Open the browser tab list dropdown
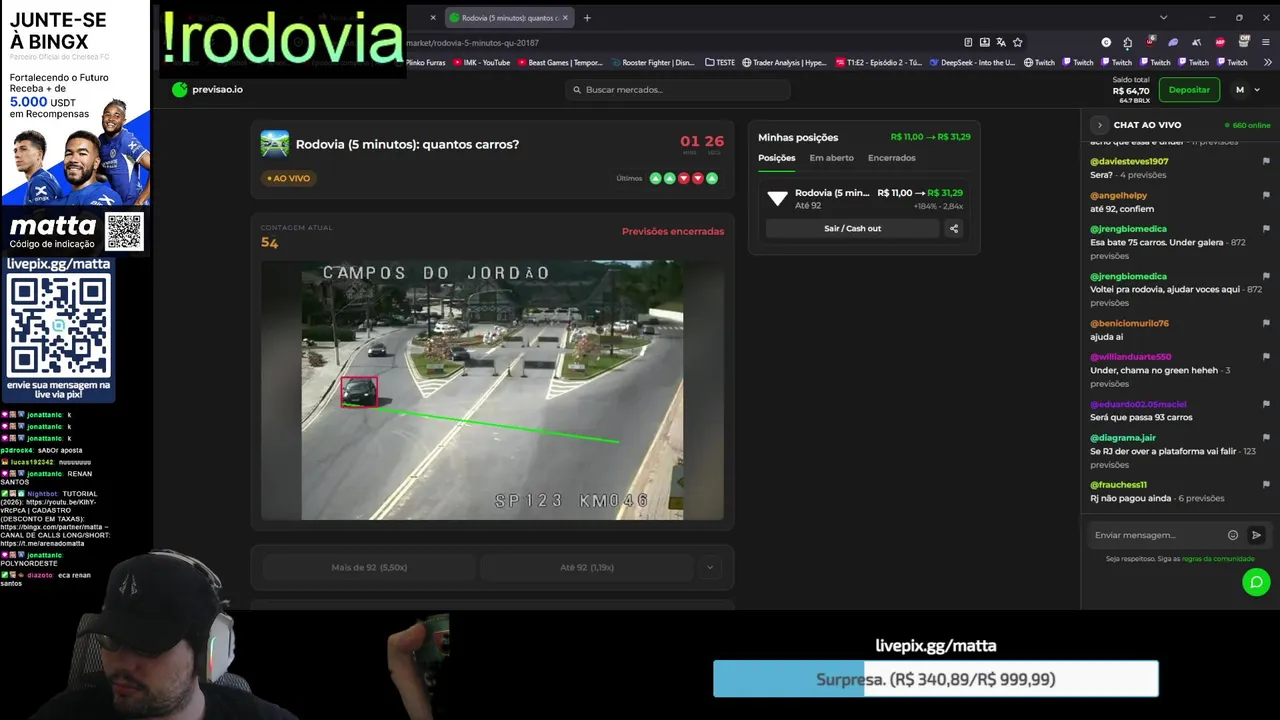Viewport: 1280px width, 720px height. point(1163,18)
